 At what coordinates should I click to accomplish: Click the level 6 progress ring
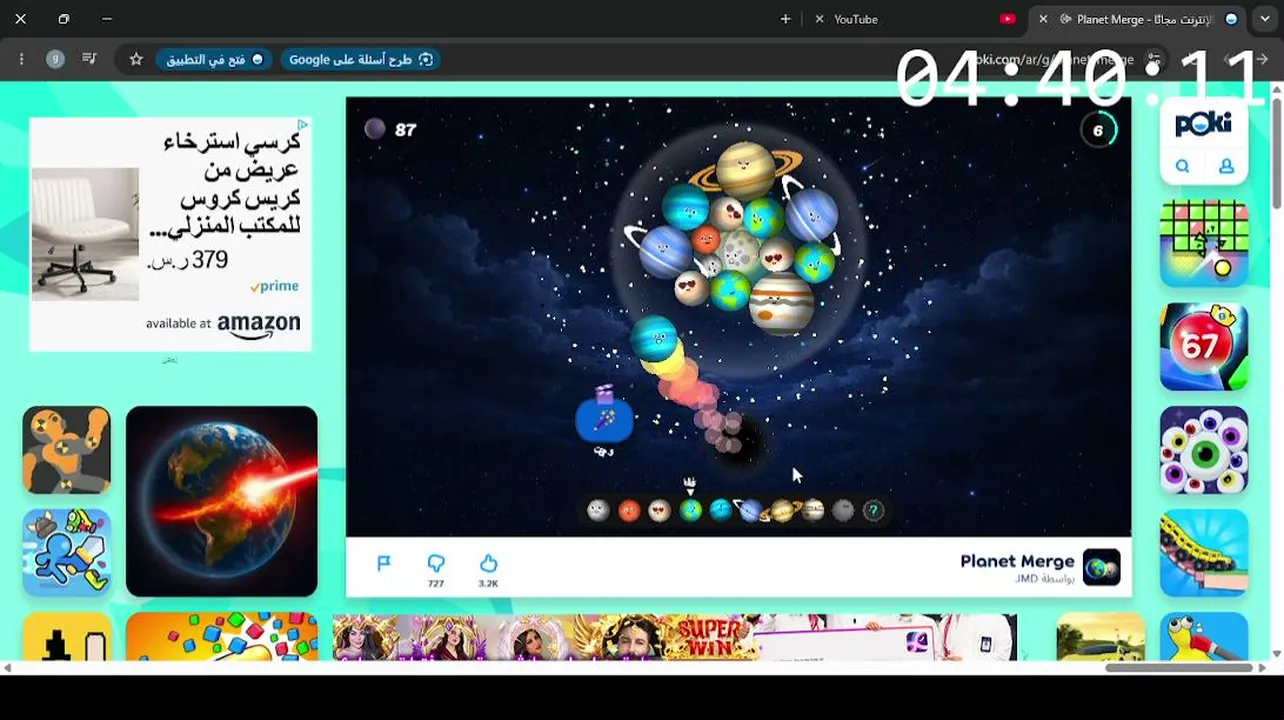pos(1098,130)
